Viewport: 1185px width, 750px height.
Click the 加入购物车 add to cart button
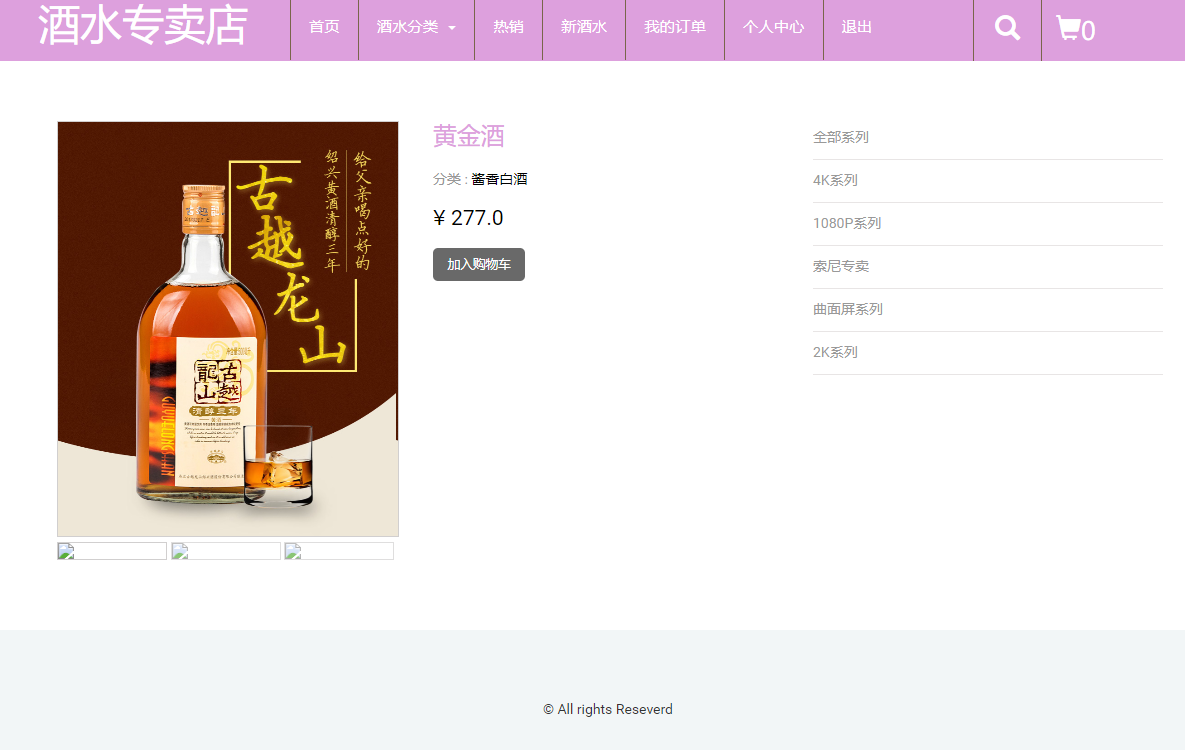[x=478, y=264]
